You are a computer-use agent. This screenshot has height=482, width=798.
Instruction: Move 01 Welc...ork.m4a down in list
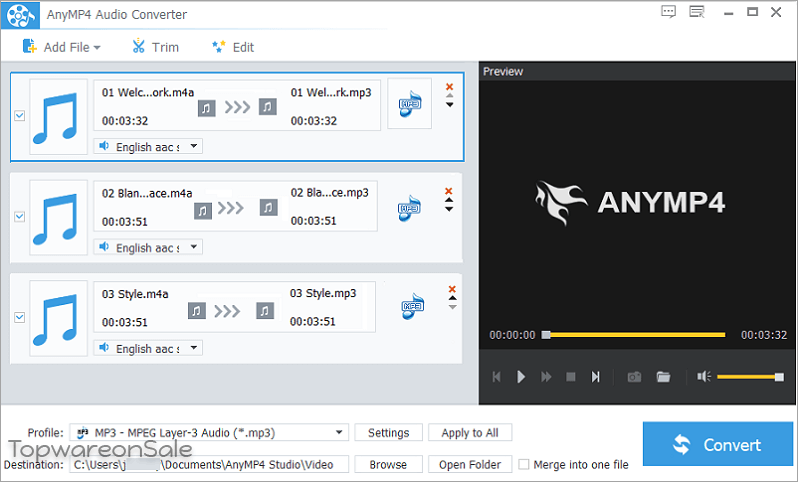449,105
